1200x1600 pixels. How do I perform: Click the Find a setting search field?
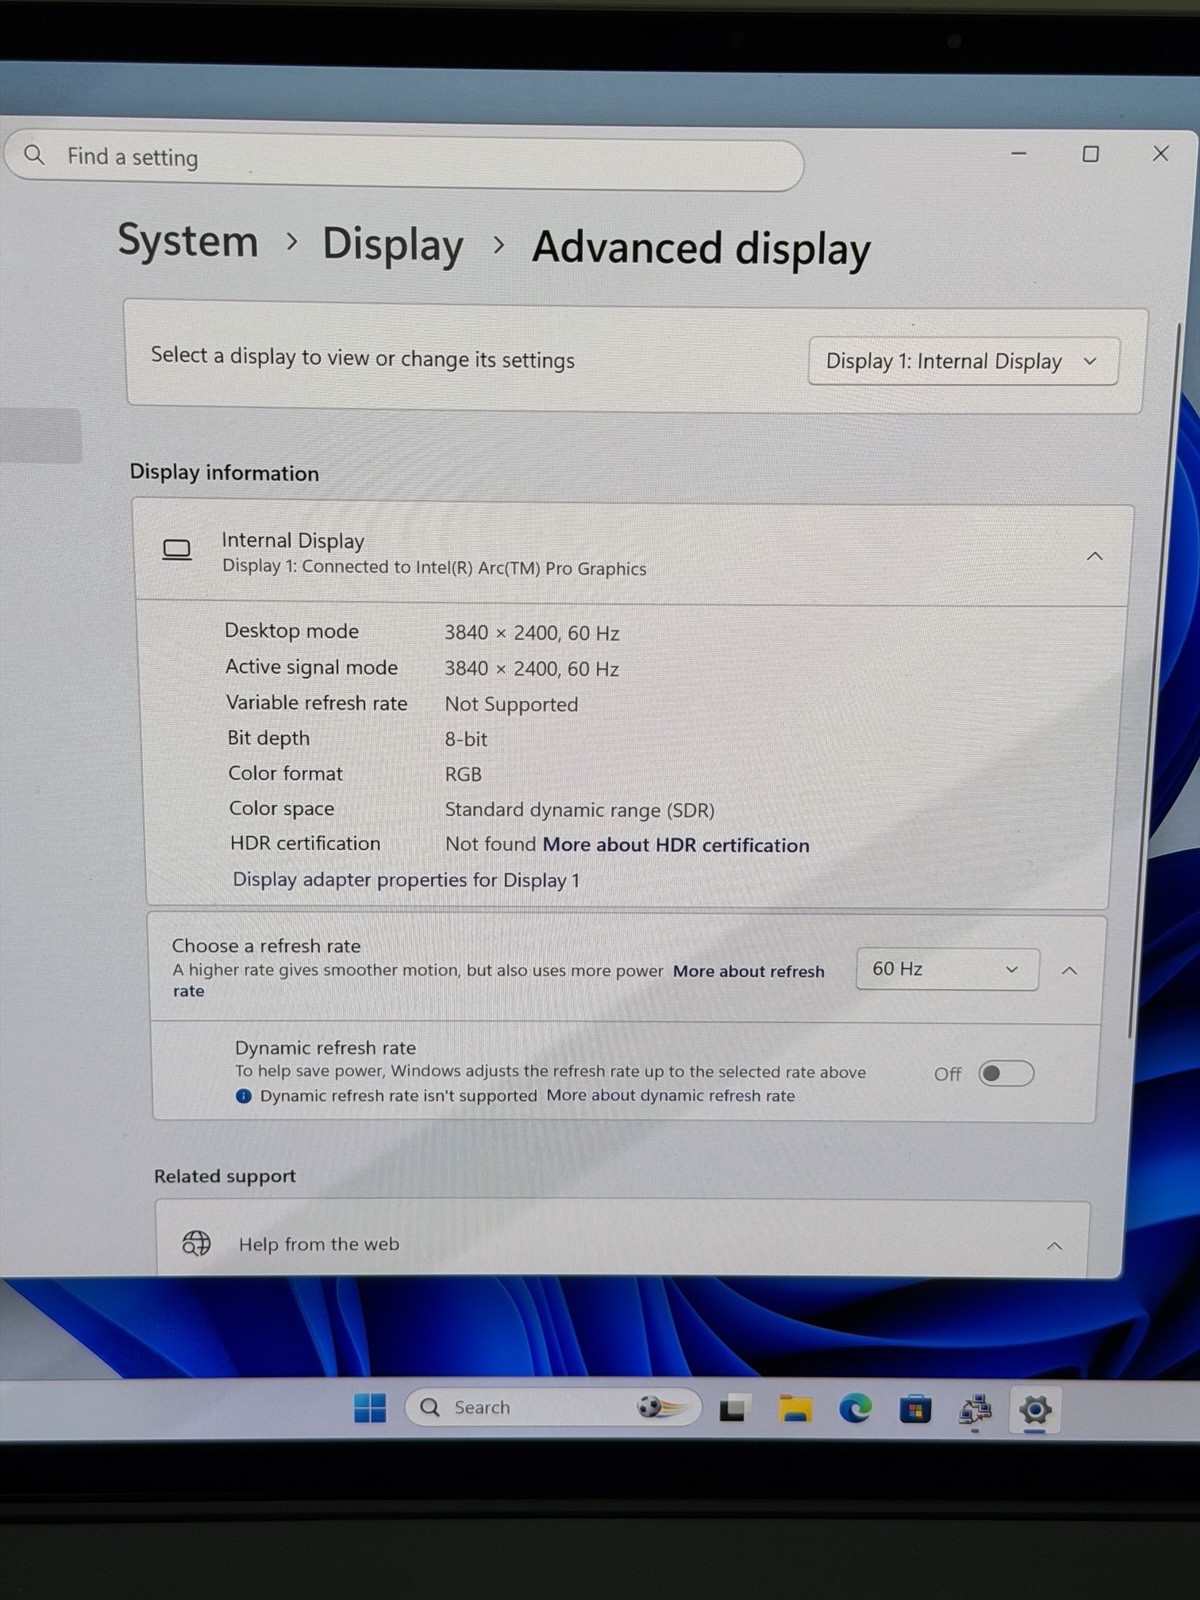(404, 160)
